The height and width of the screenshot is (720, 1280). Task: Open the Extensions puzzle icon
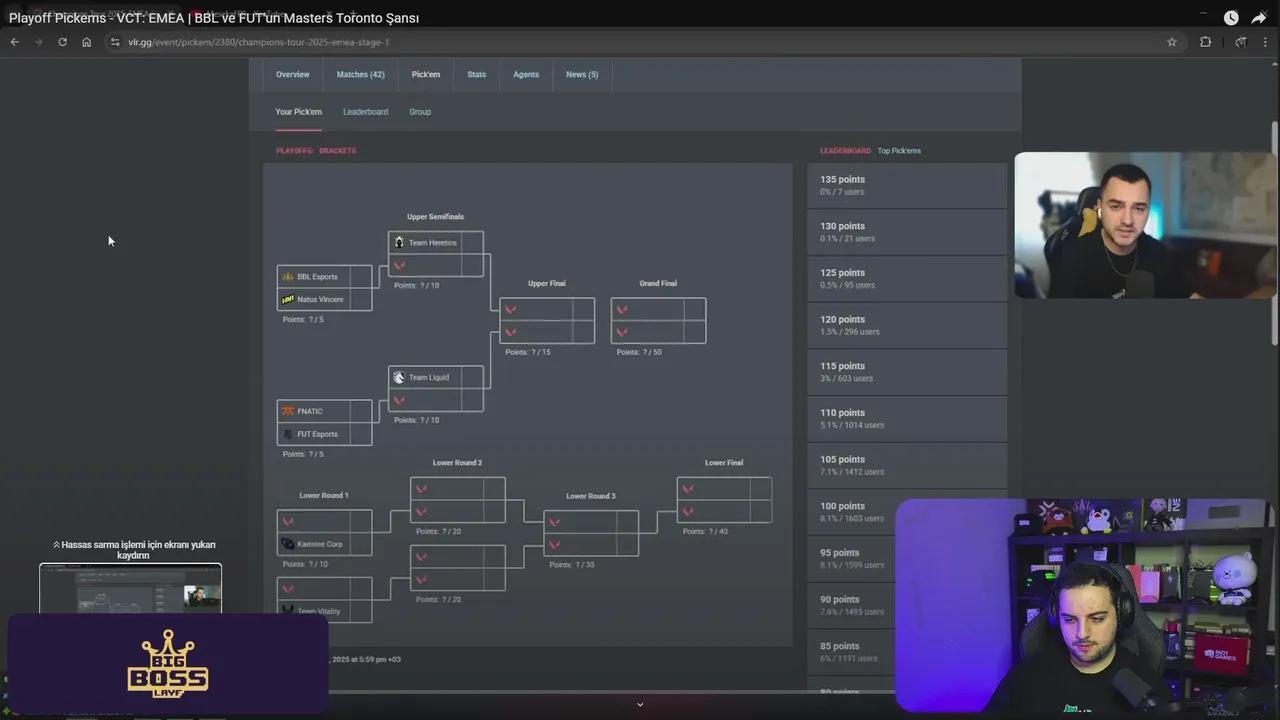(x=1205, y=42)
